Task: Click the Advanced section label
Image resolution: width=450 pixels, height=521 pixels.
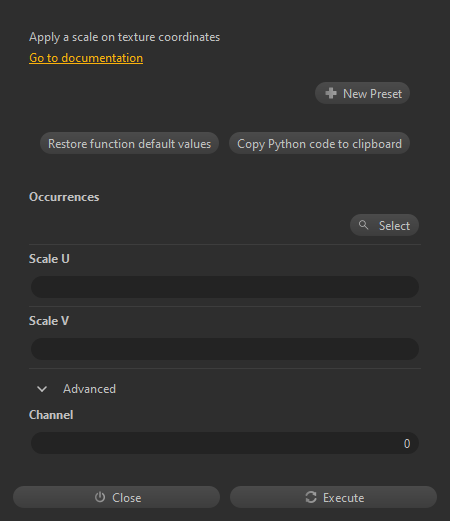Action: tap(89, 389)
